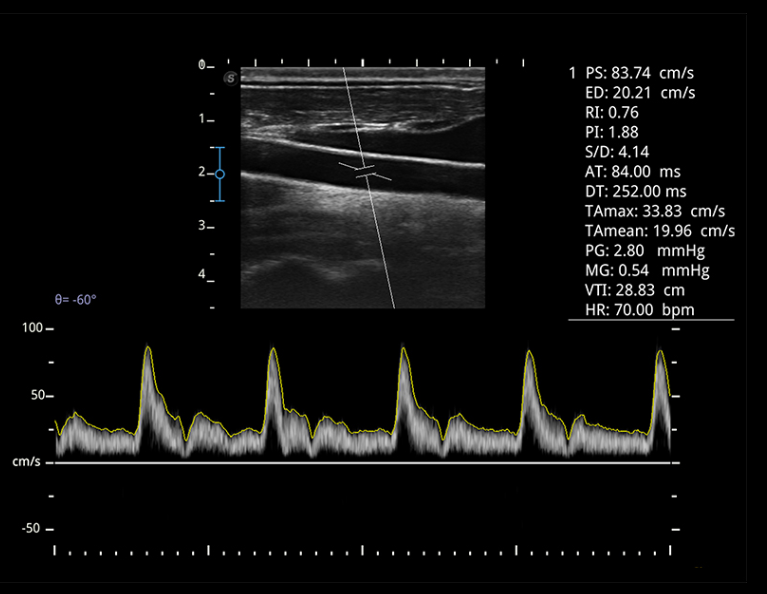Click depth scale label 3
The image size is (767, 594).
click(201, 226)
